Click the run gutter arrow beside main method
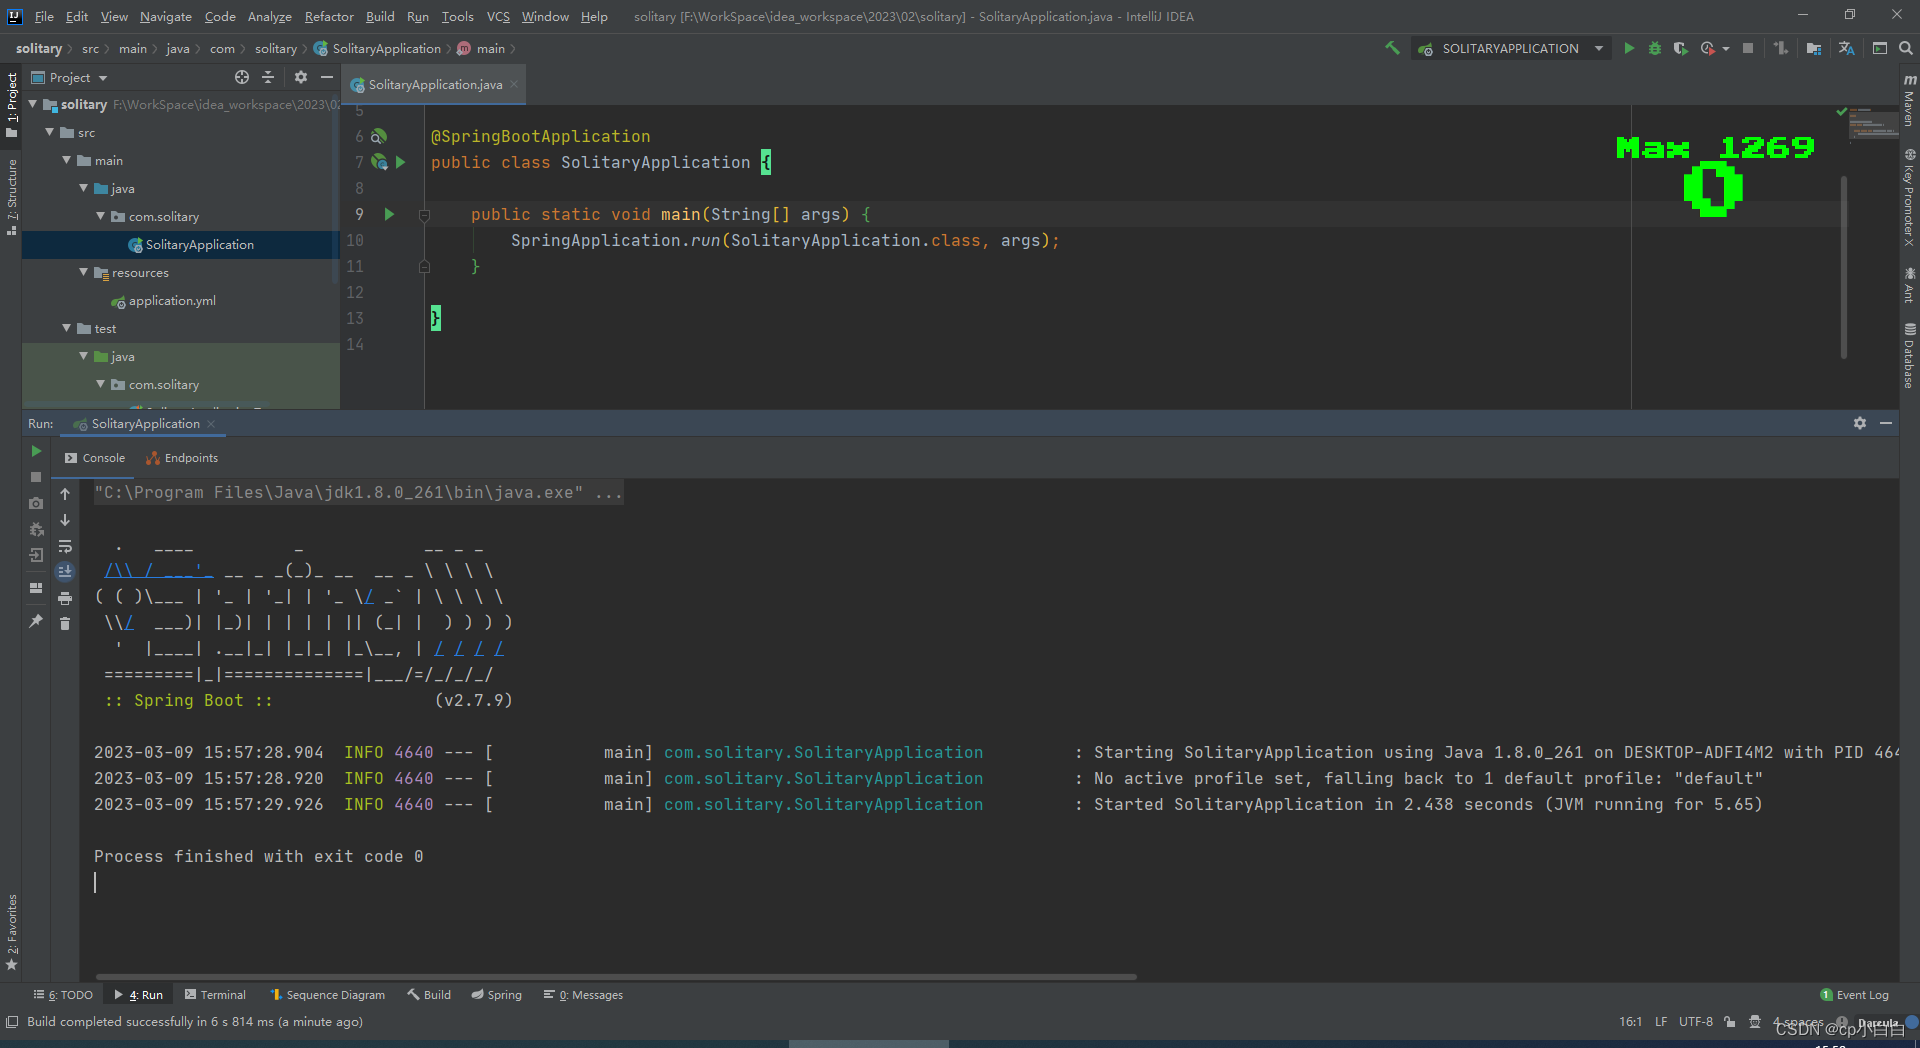Viewport: 1920px width, 1048px height. click(x=390, y=214)
